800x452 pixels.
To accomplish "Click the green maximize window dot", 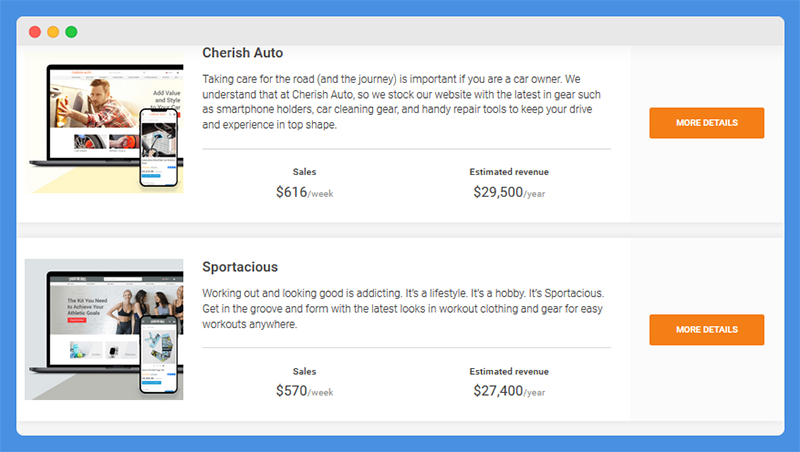I will pyautogui.click(x=71, y=32).
